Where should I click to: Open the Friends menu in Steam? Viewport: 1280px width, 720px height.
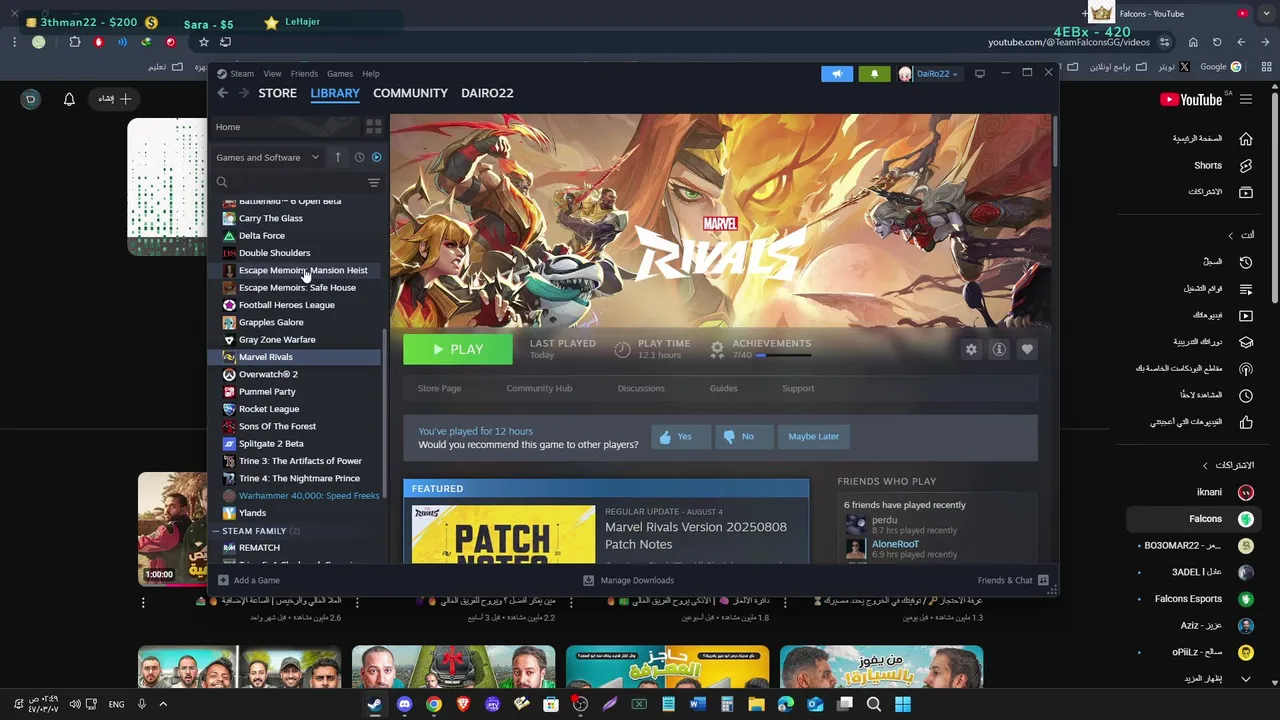click(x=304, y=73)
